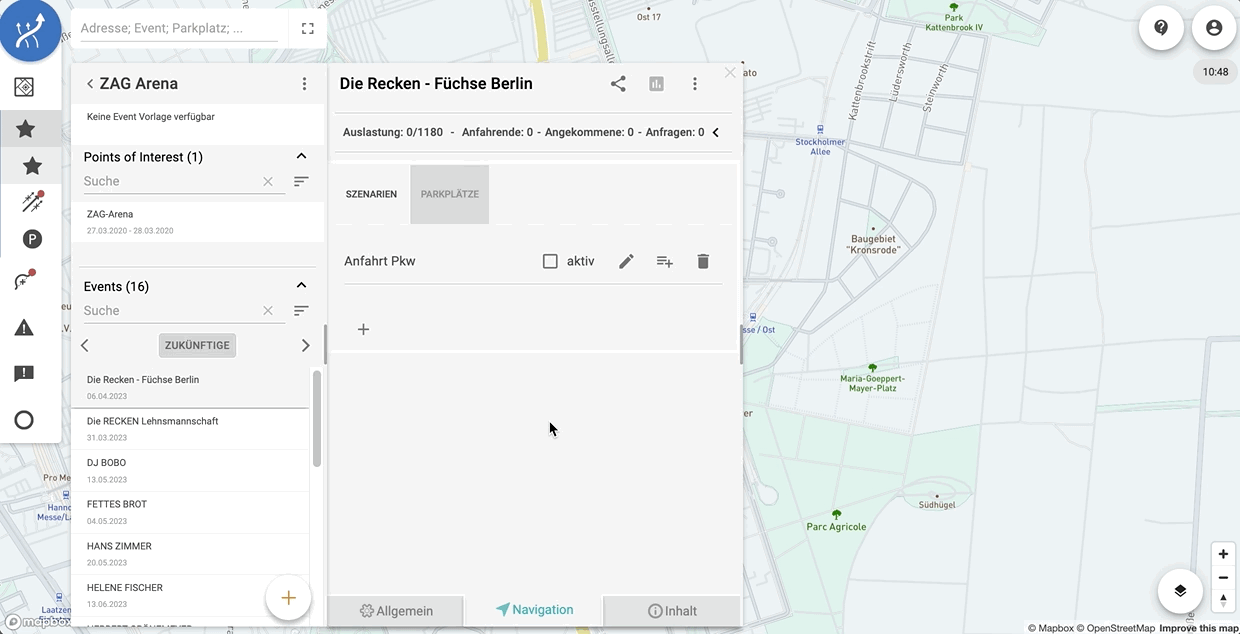This screenshot has height=634, width=1240.
Task: Click the app logo with route arrows
Action: coord(30,30)
